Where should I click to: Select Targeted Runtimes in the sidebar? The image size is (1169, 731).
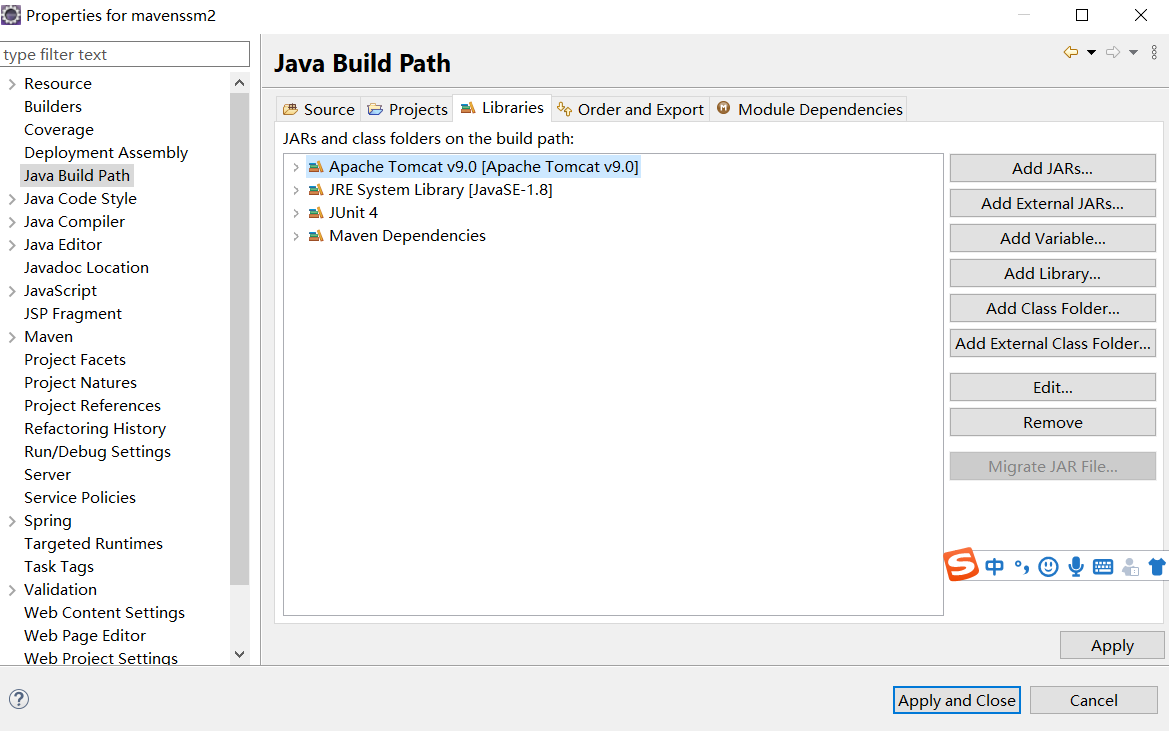pos(93,544)
